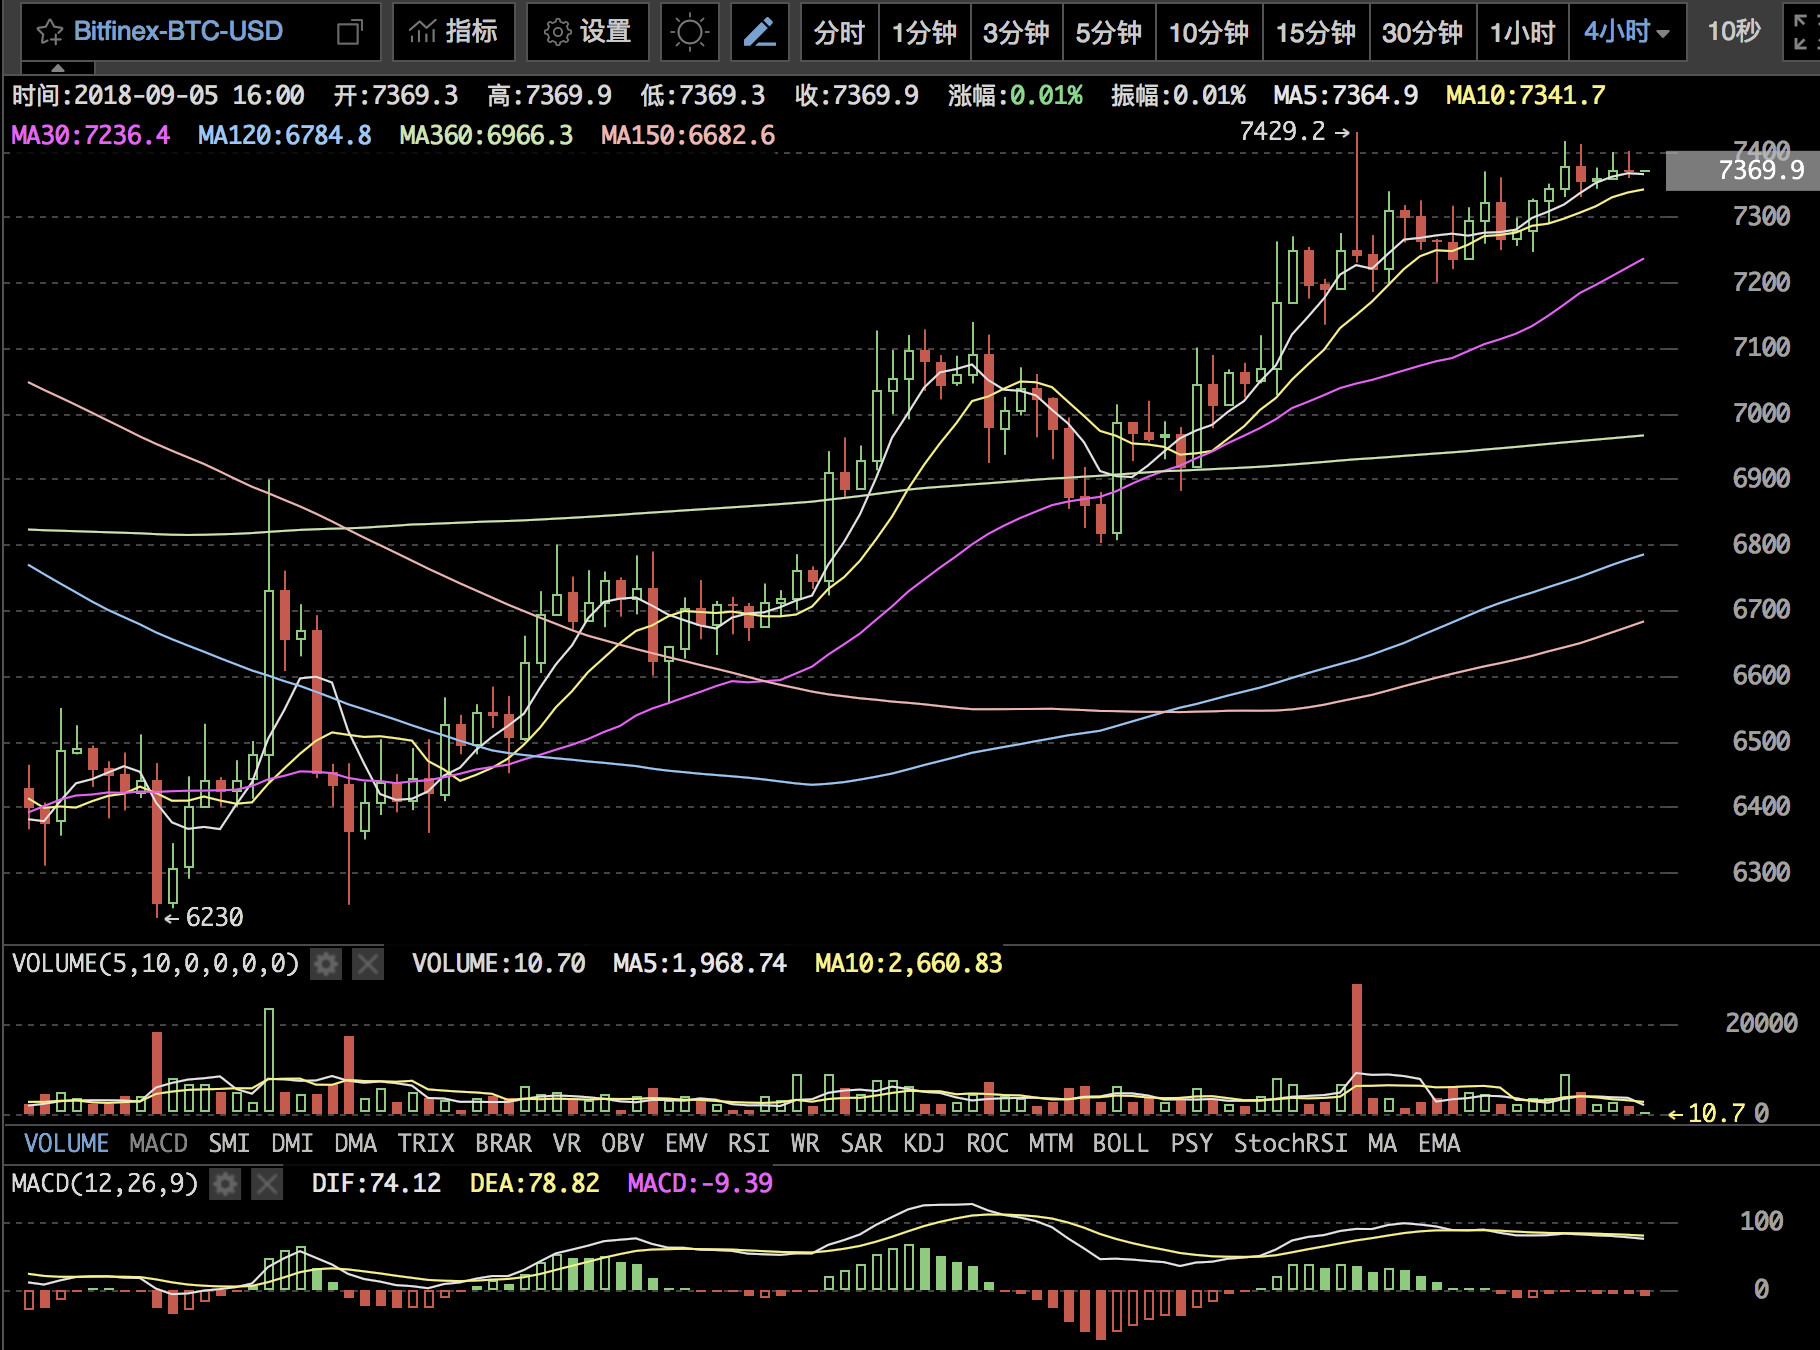Select the MACD indicator in the indicator bar
Image resolution: width=1820 pixels, height=1350 pixels.
click(159, 1143)
